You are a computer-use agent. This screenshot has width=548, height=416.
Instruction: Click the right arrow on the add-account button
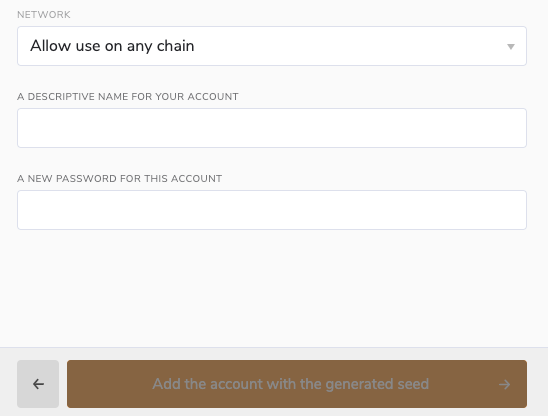point(504,385)
